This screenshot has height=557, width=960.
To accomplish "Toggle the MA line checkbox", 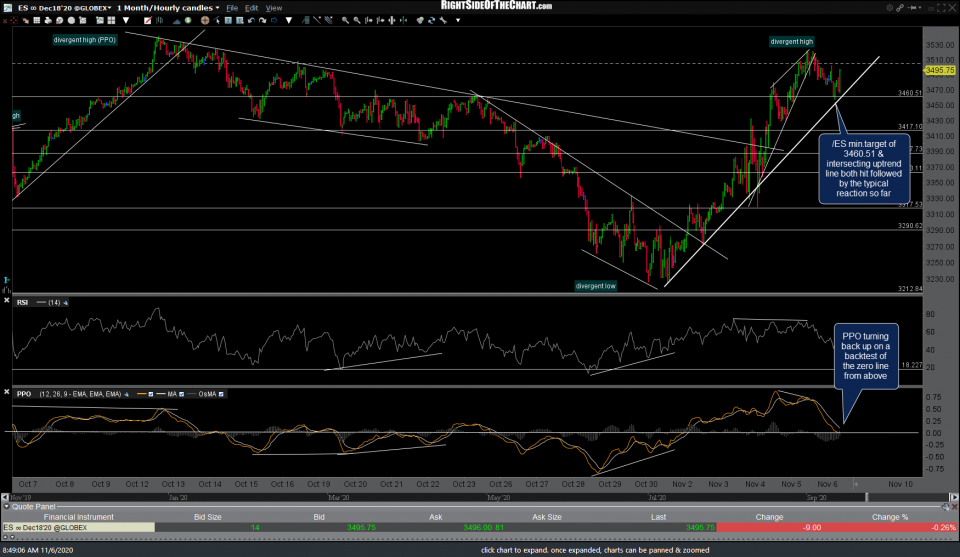I will coord(181,394).
